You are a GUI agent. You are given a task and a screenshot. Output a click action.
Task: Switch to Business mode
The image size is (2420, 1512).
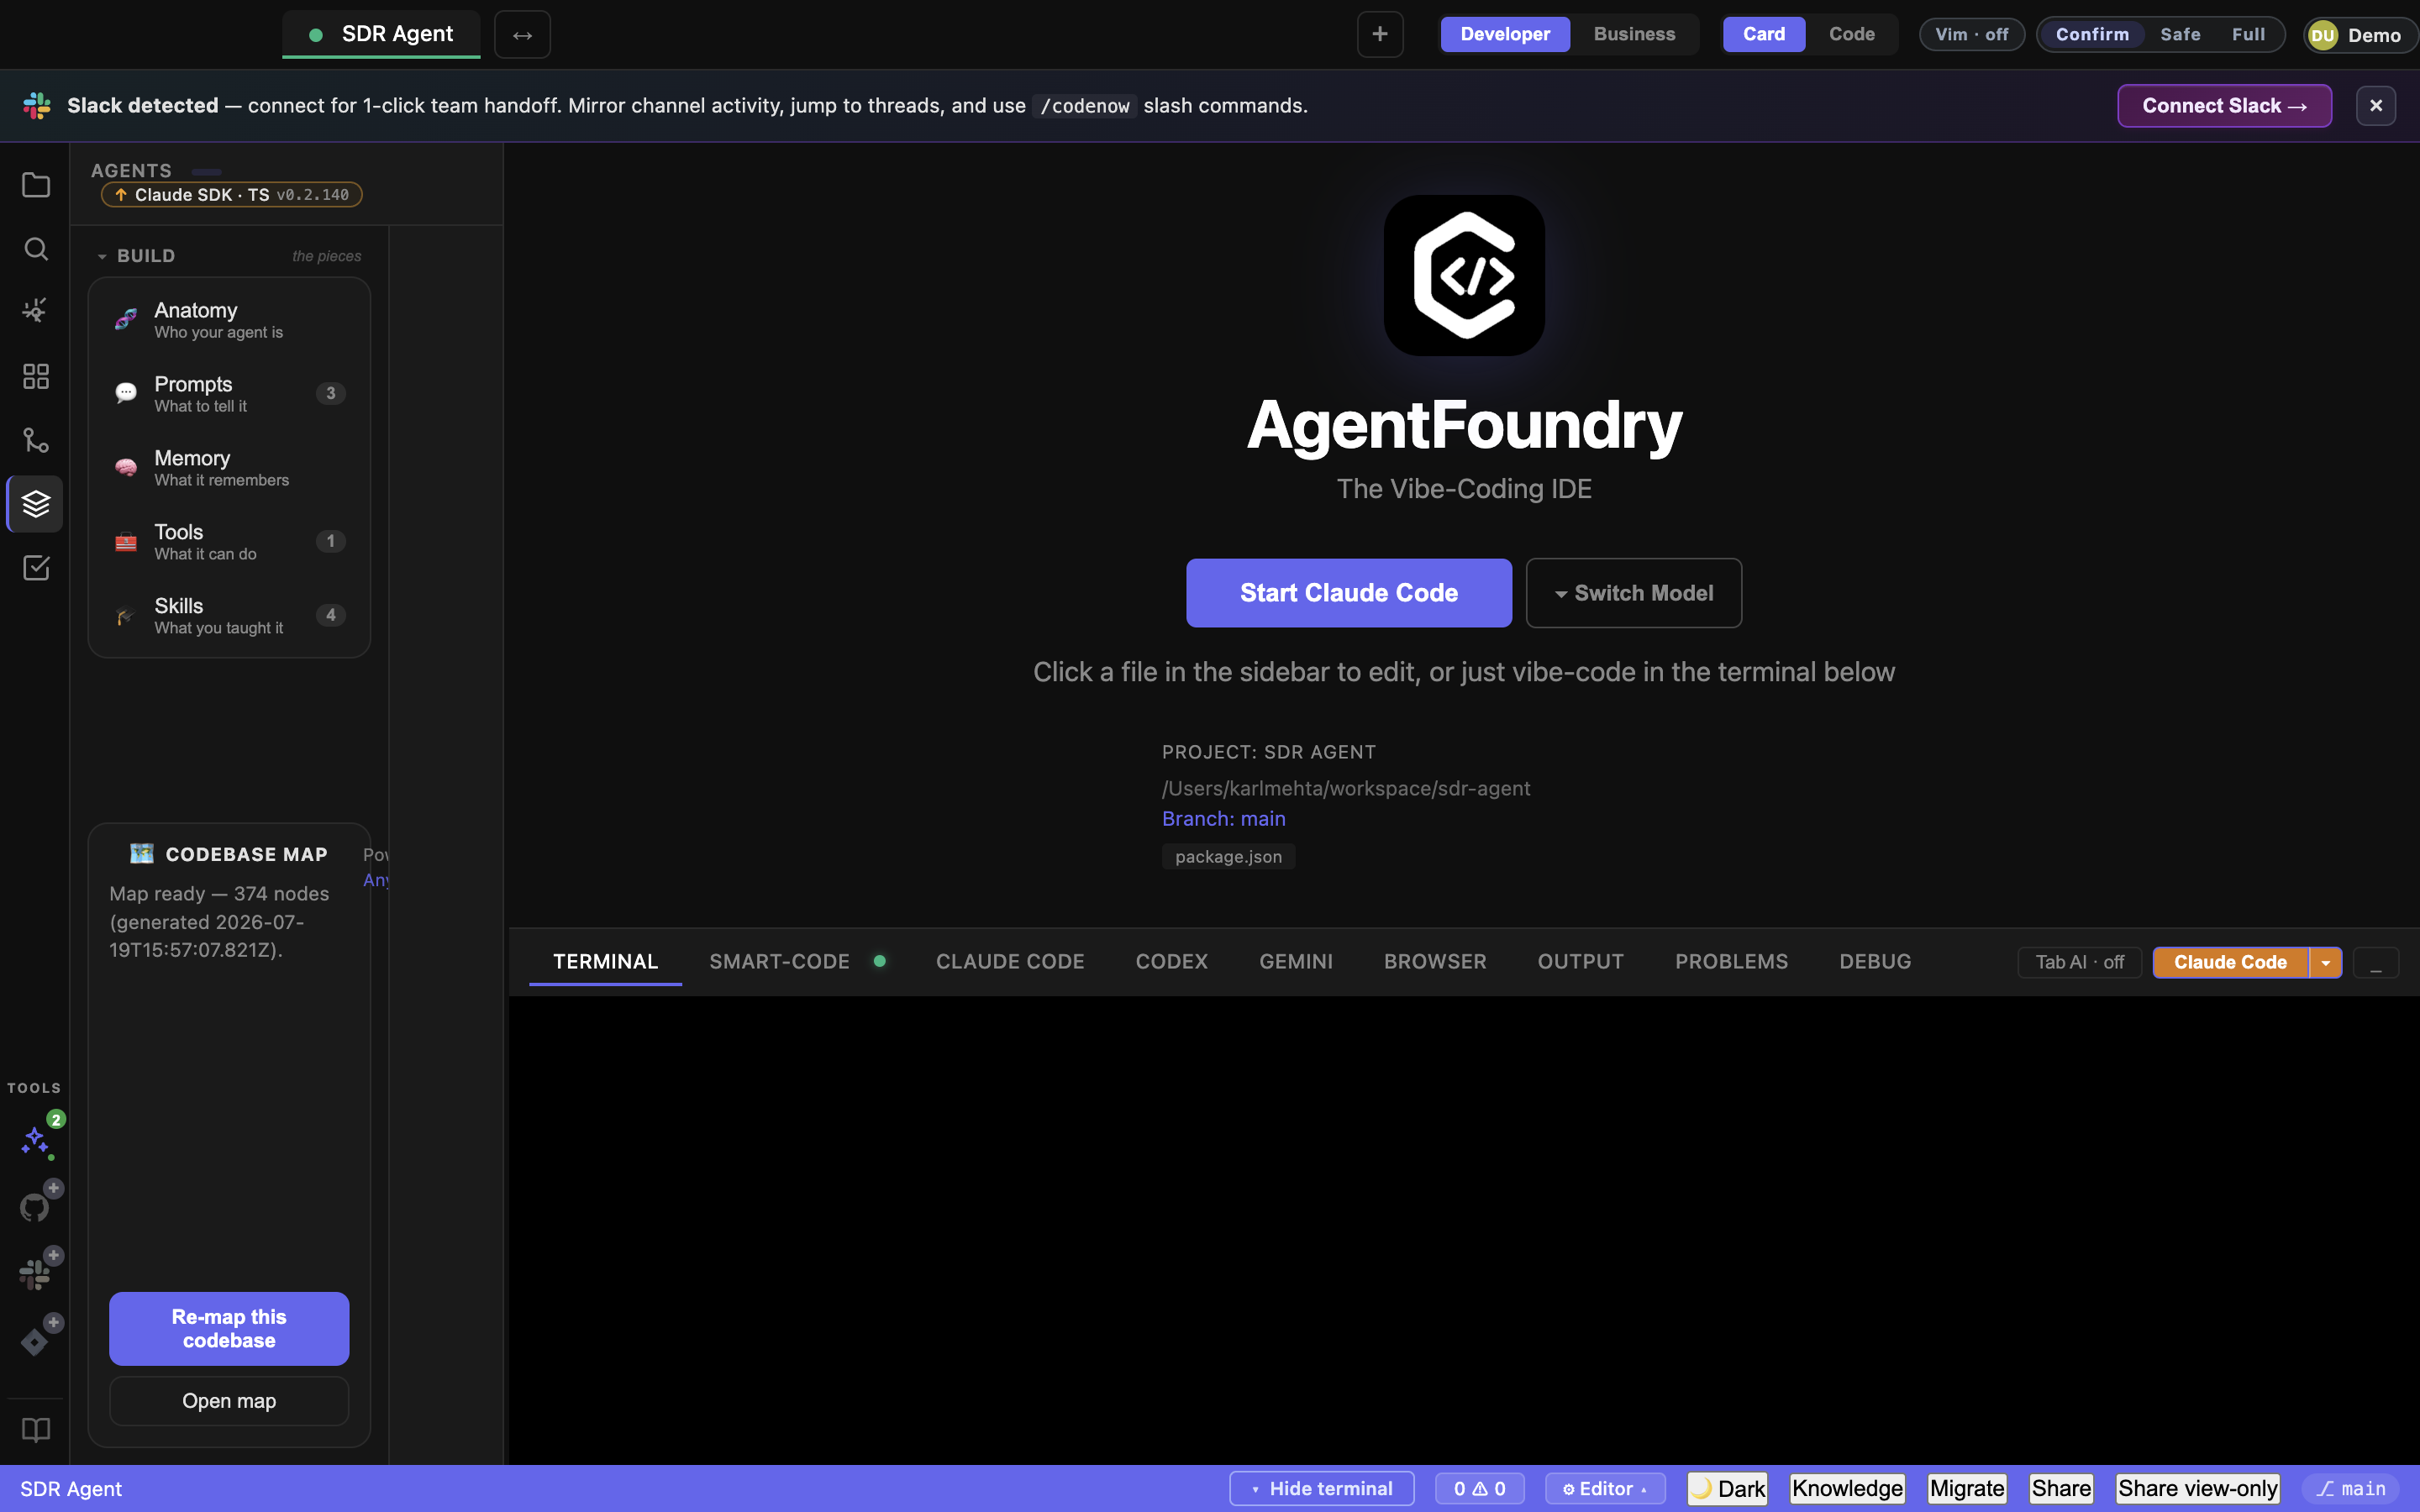1634,34
